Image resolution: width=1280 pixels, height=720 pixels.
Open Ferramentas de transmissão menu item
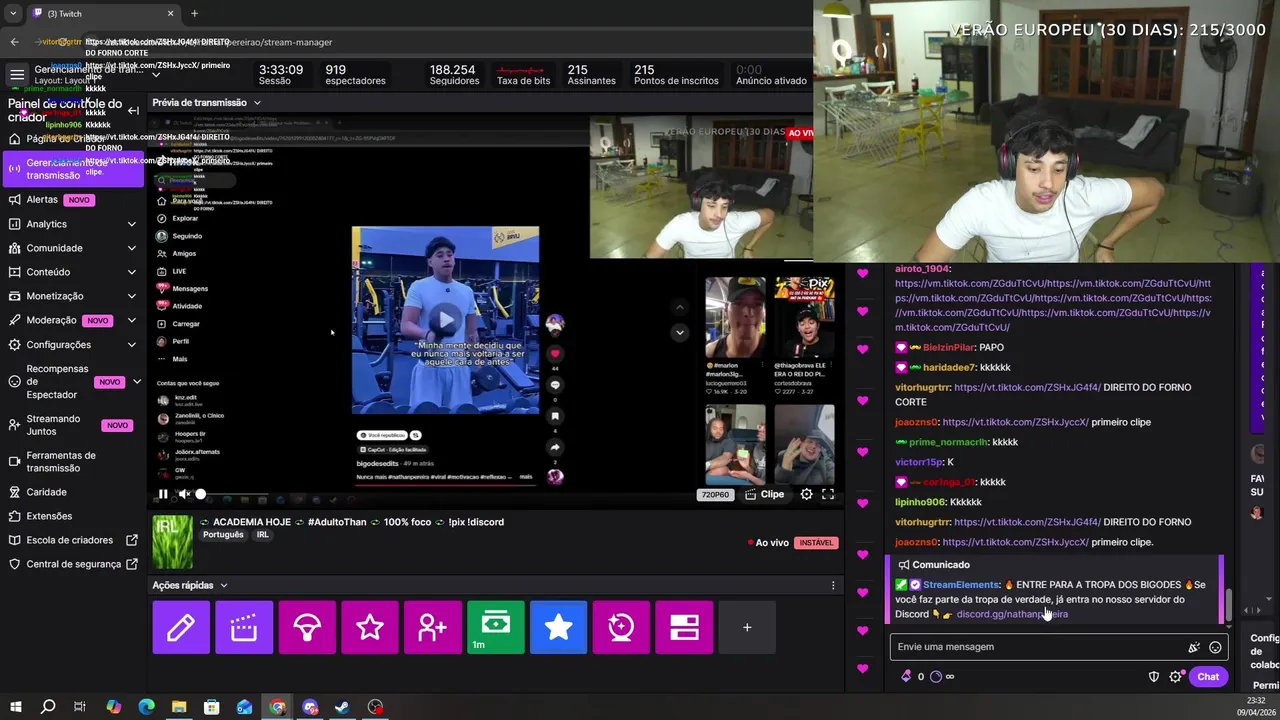pos(72,462)
